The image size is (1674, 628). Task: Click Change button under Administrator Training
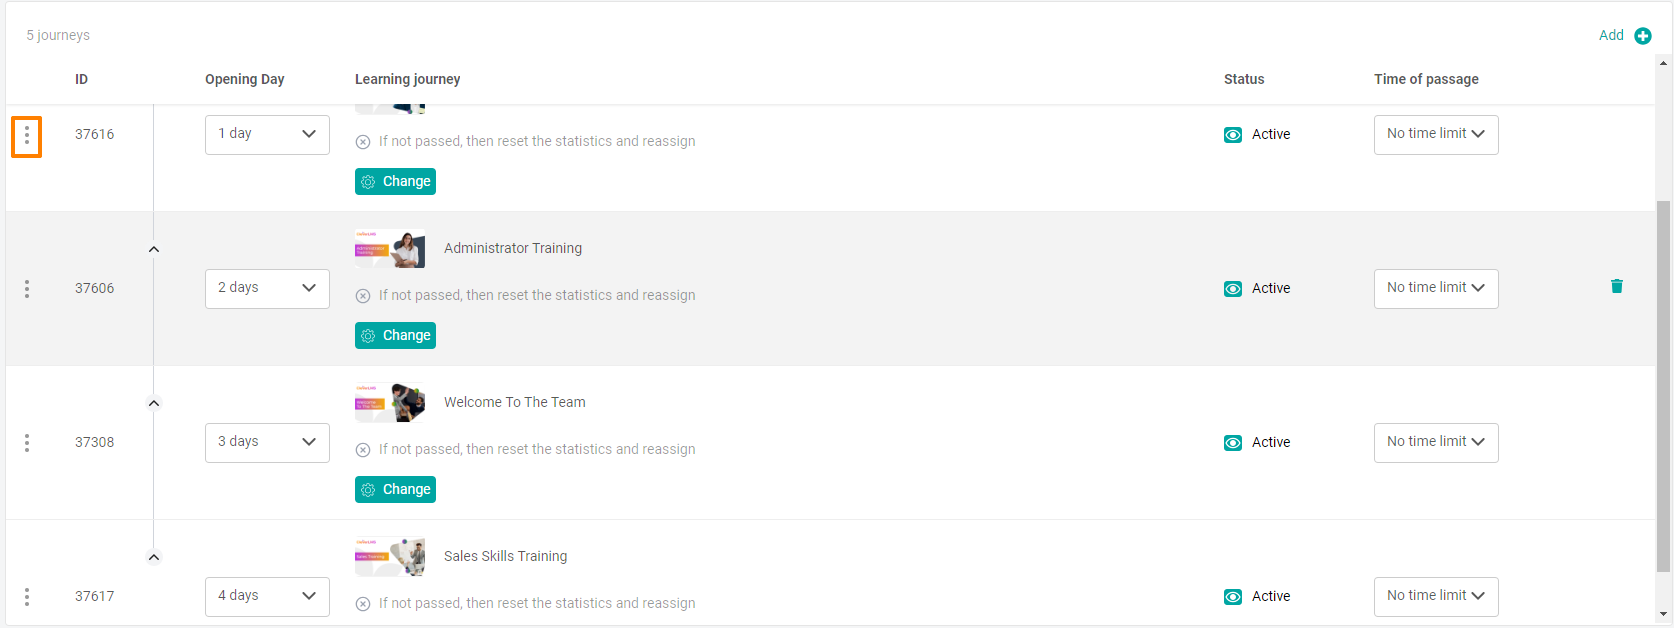coord(395,335)
